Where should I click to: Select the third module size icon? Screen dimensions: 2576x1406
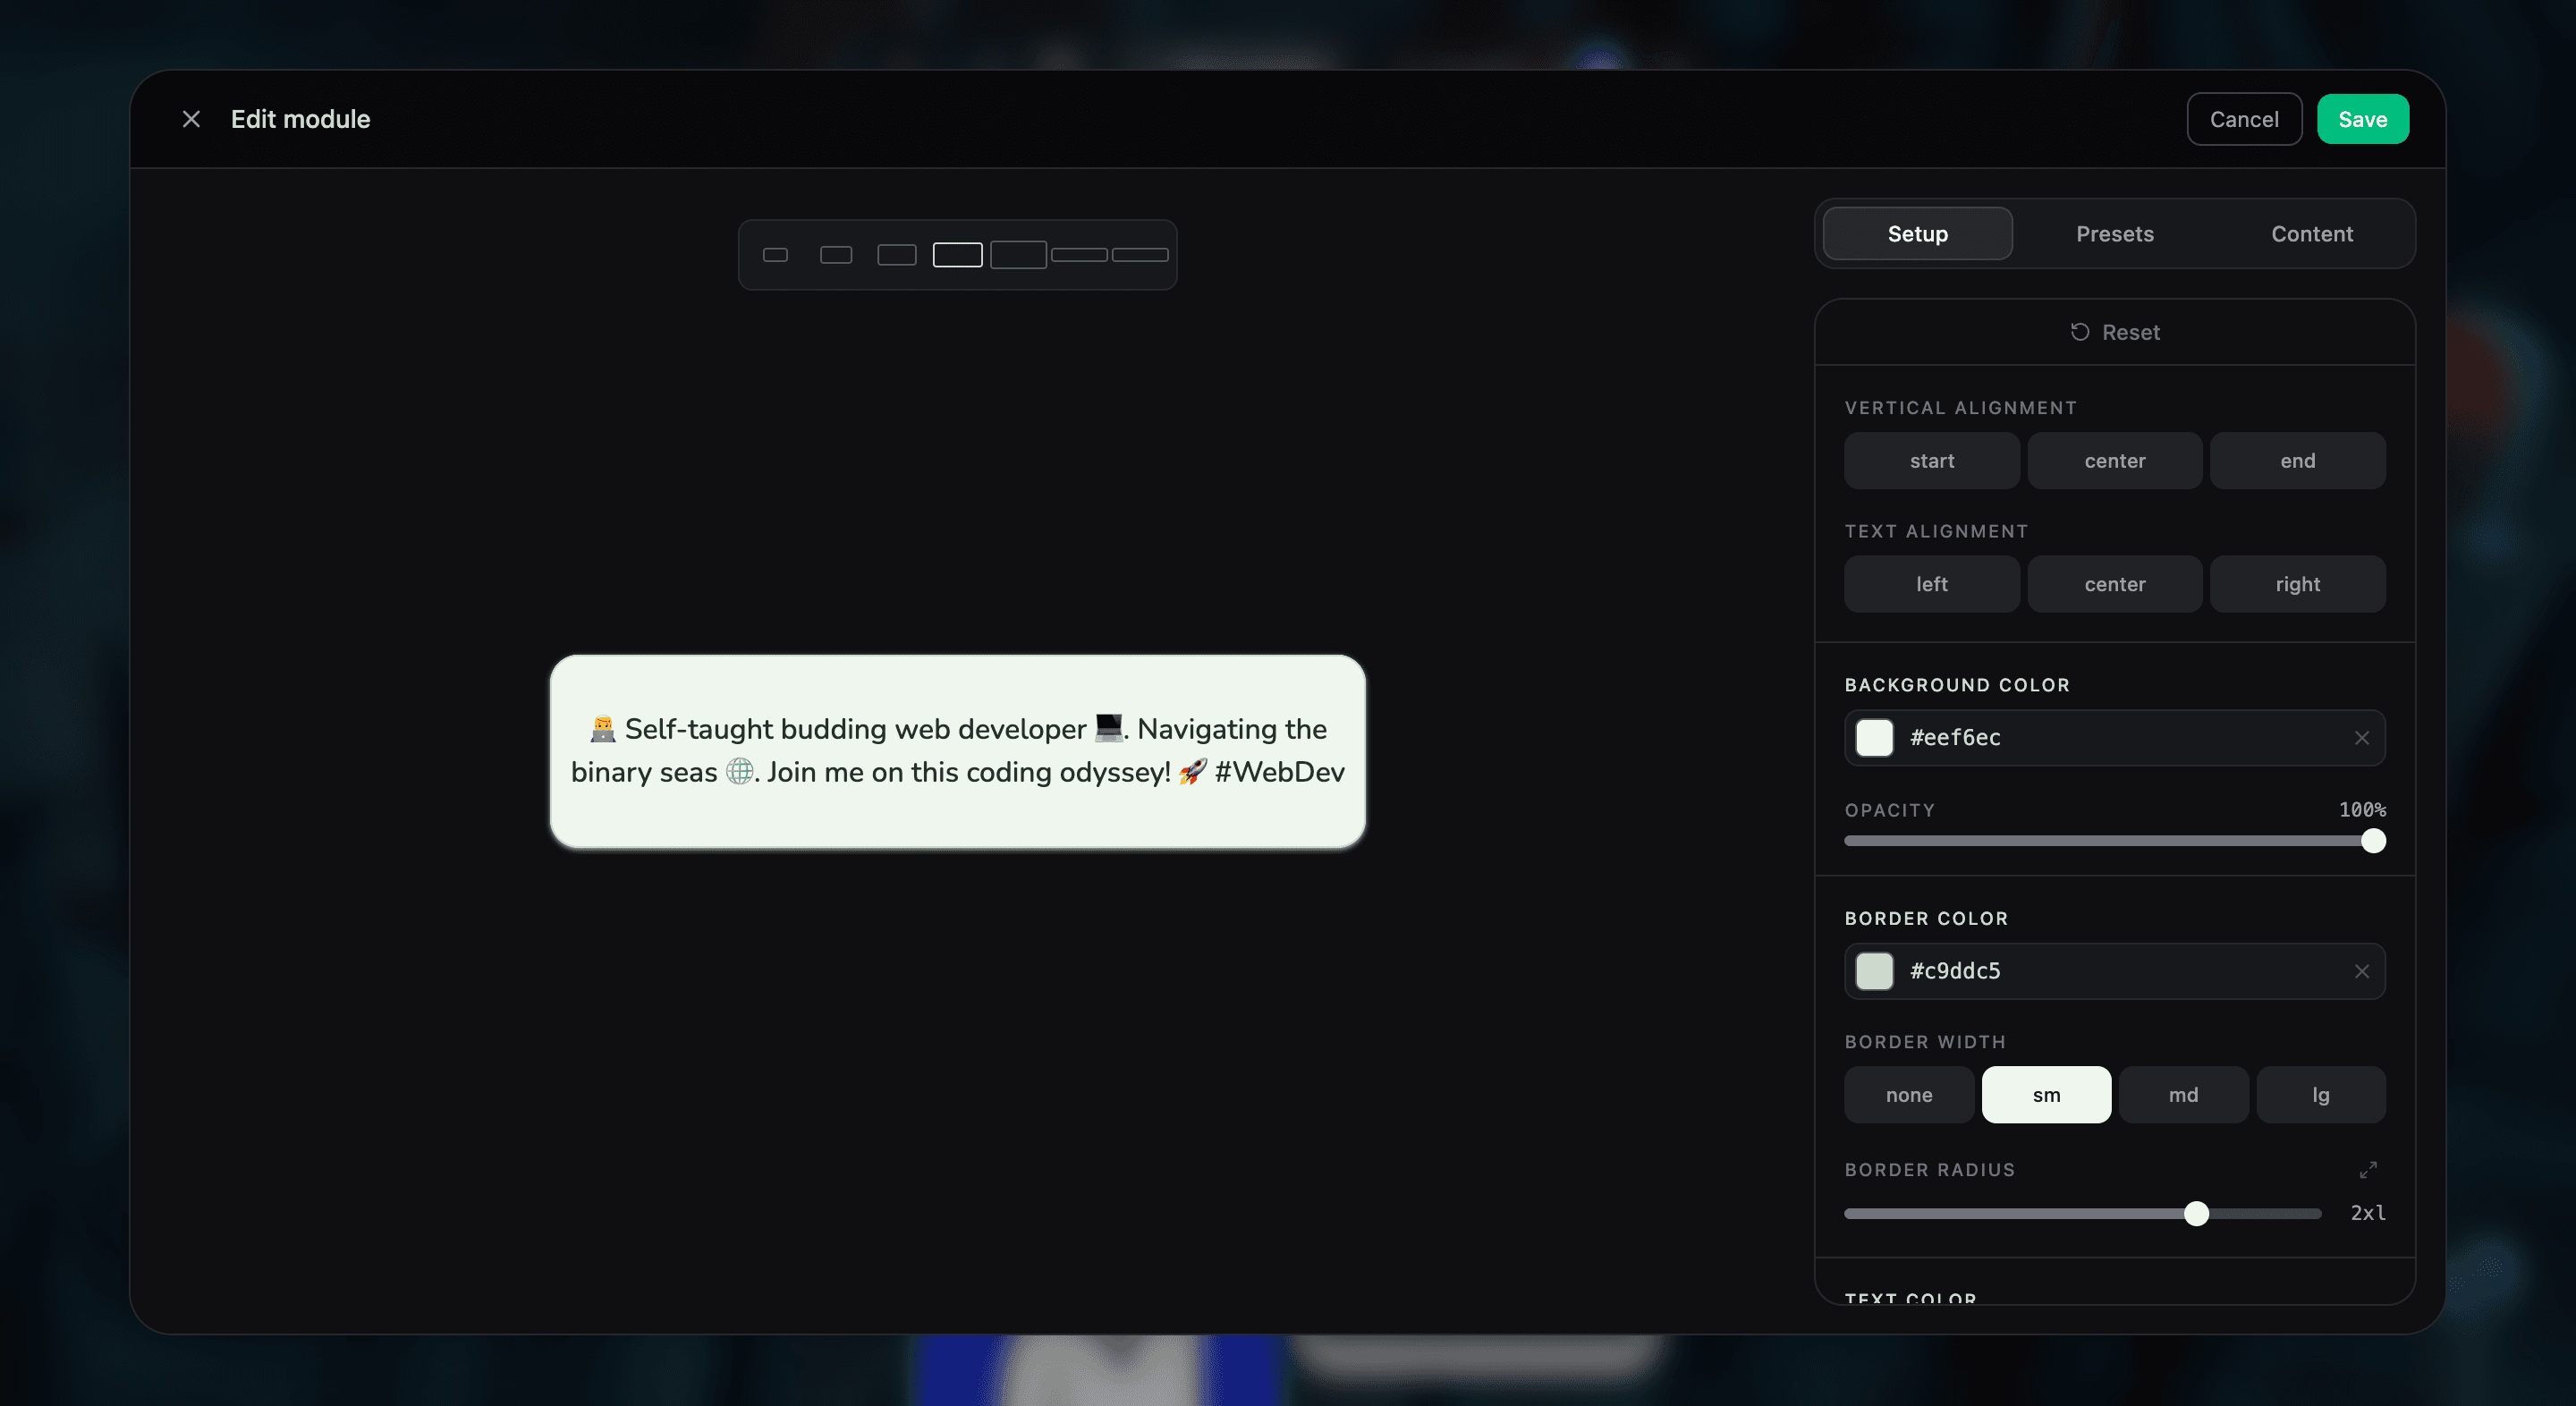[x=897, y=255]
